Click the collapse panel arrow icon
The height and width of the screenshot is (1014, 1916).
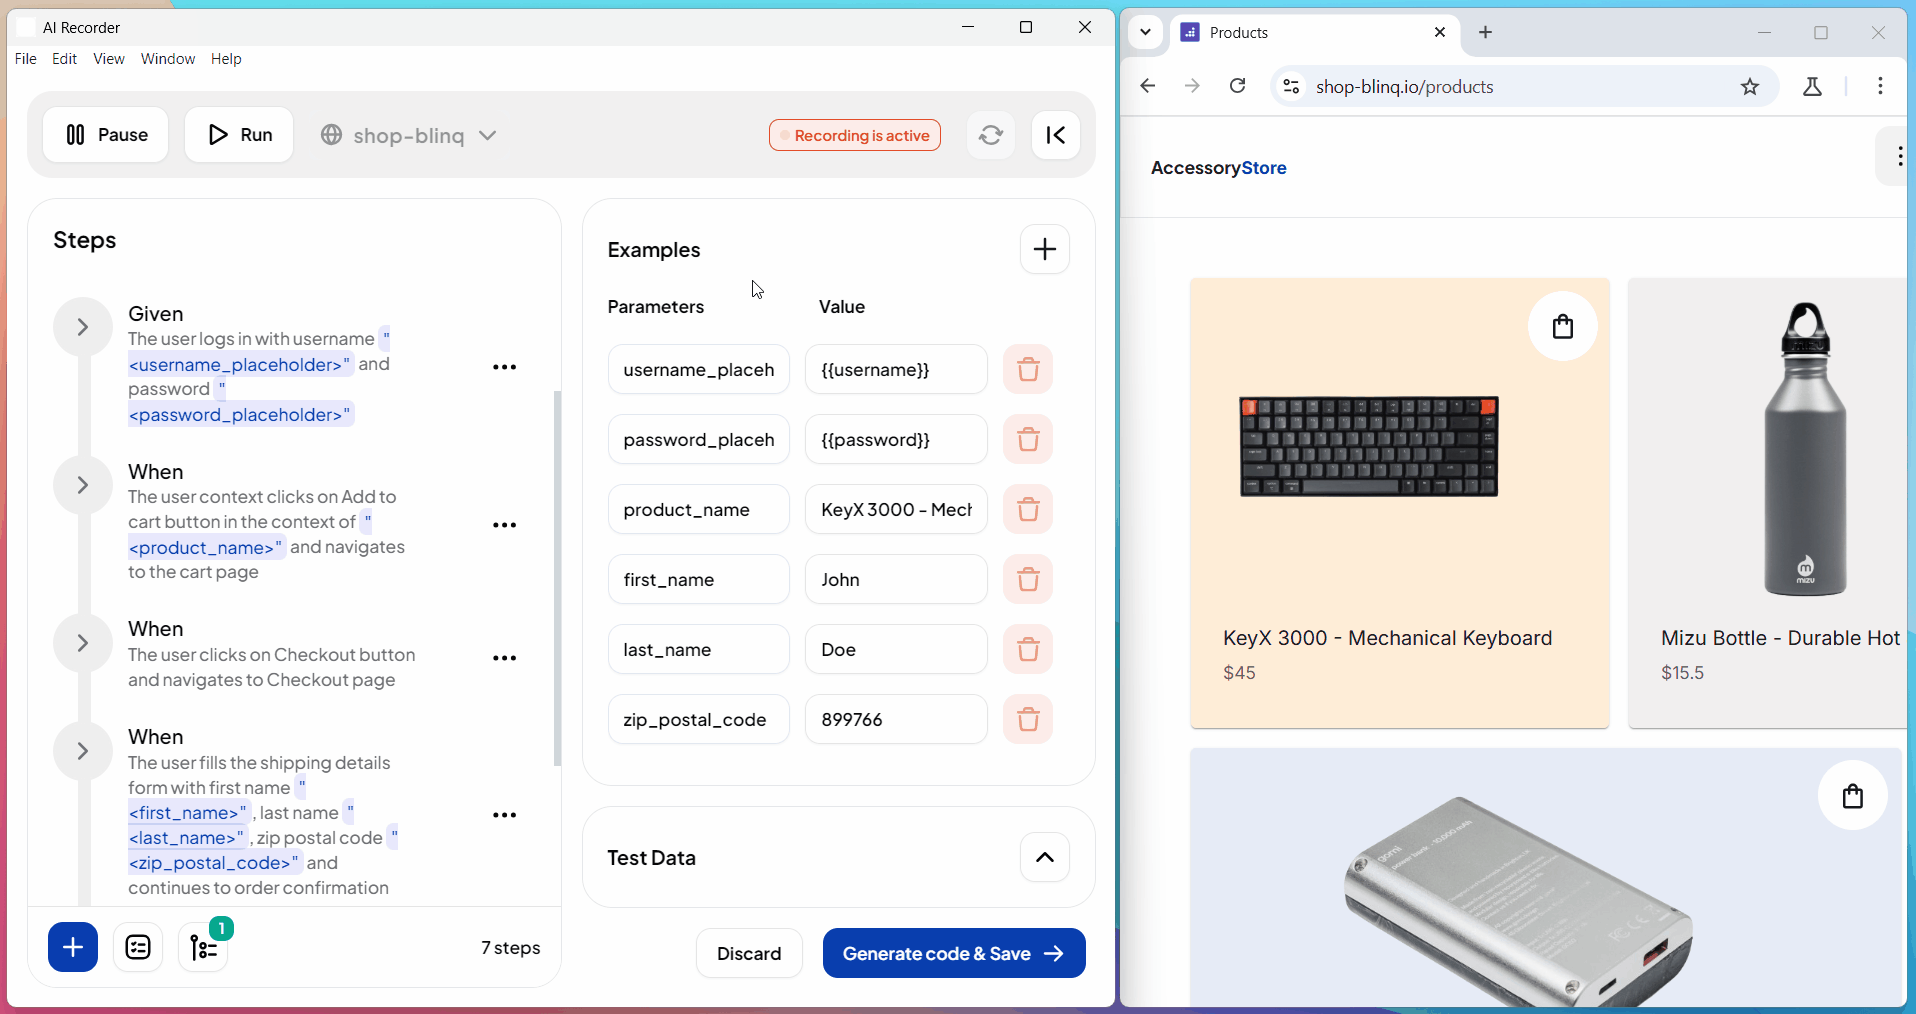point(1055,135)
